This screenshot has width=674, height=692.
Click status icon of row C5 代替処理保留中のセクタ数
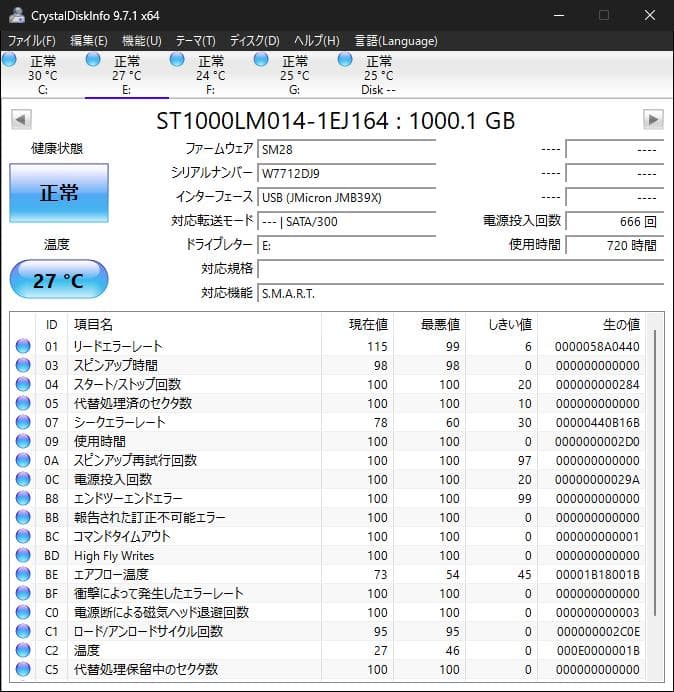tap(23, 669)
